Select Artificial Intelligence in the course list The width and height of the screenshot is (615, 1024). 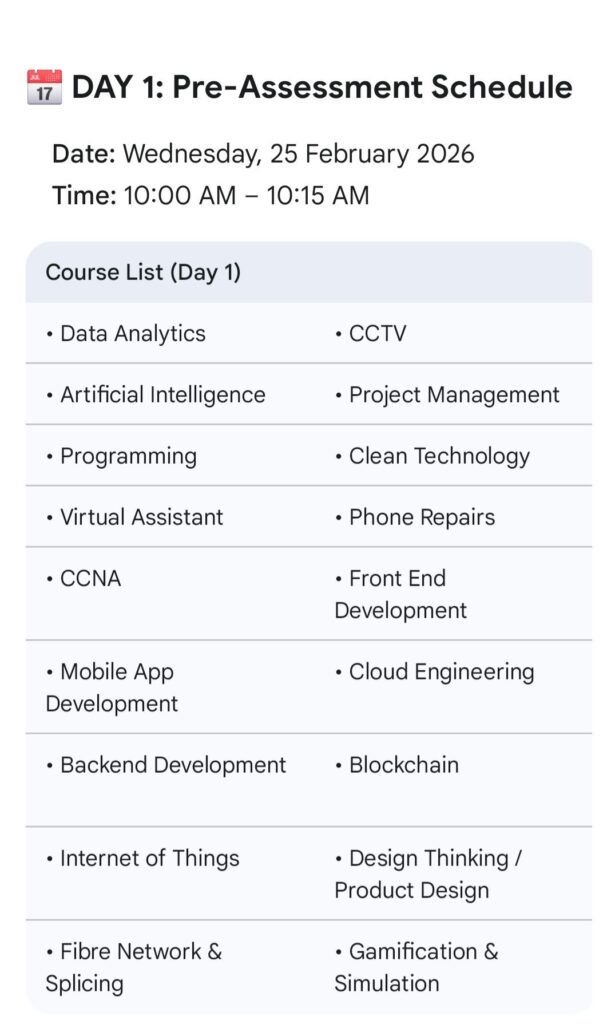[x=162, y=395]
